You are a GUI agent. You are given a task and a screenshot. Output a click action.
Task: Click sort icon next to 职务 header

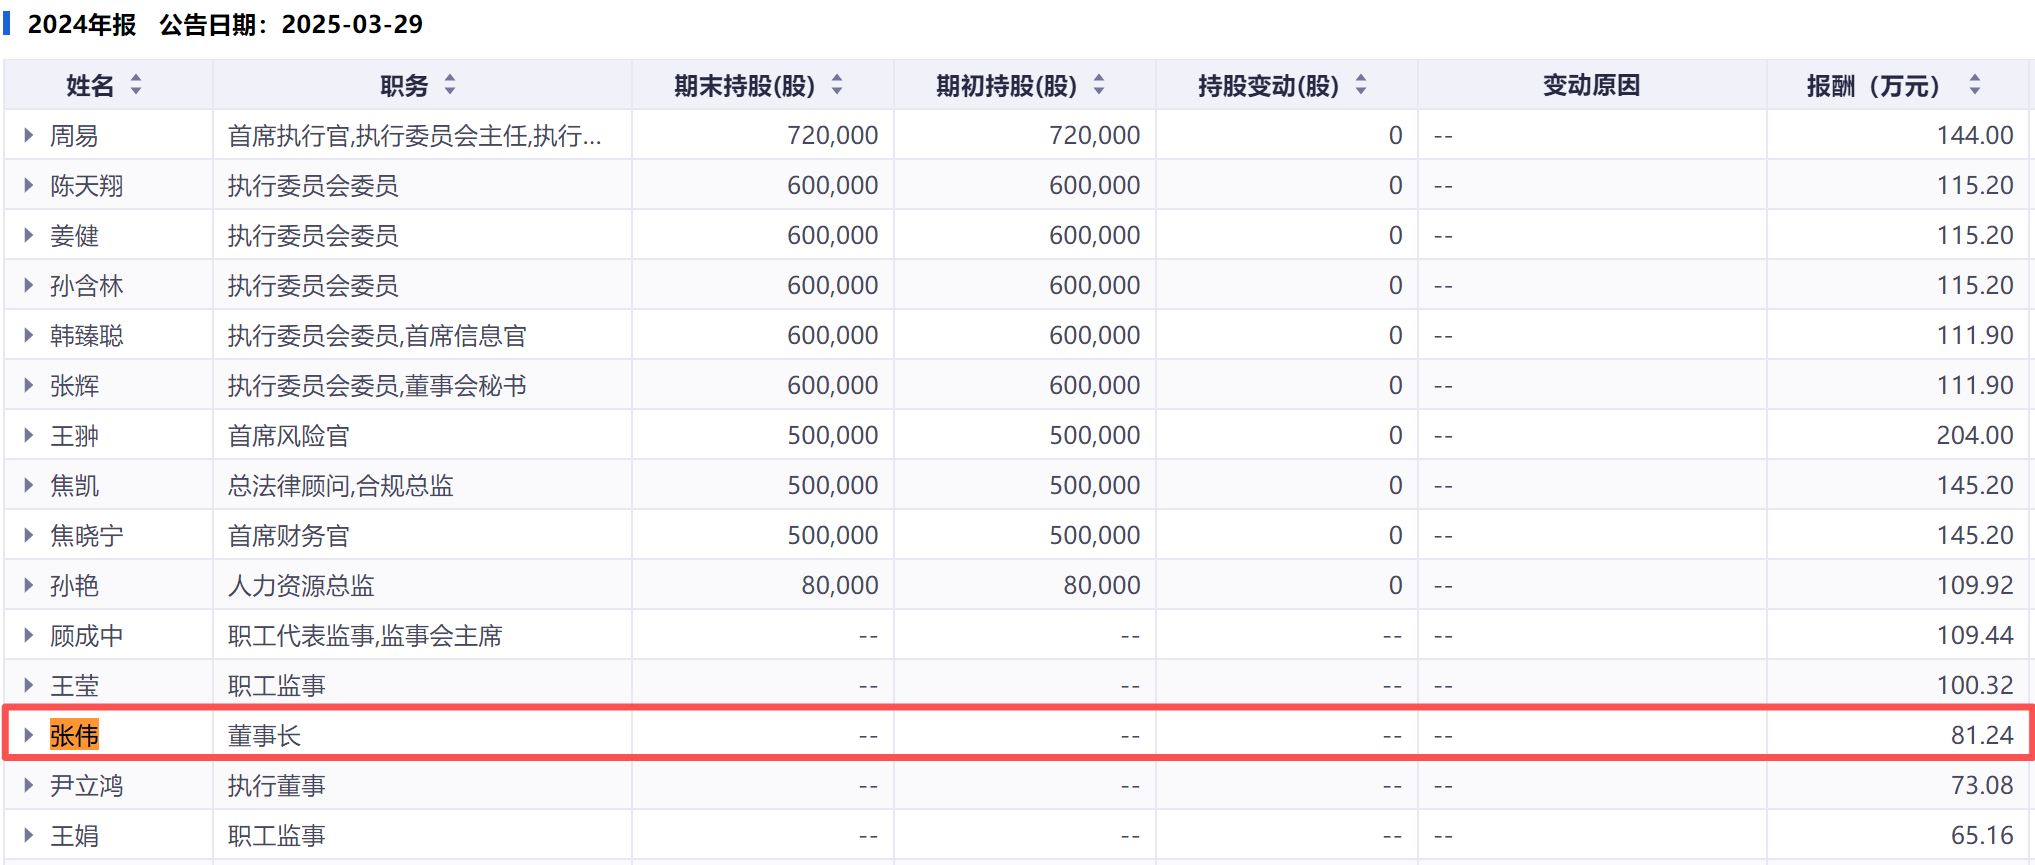[450, 86]
